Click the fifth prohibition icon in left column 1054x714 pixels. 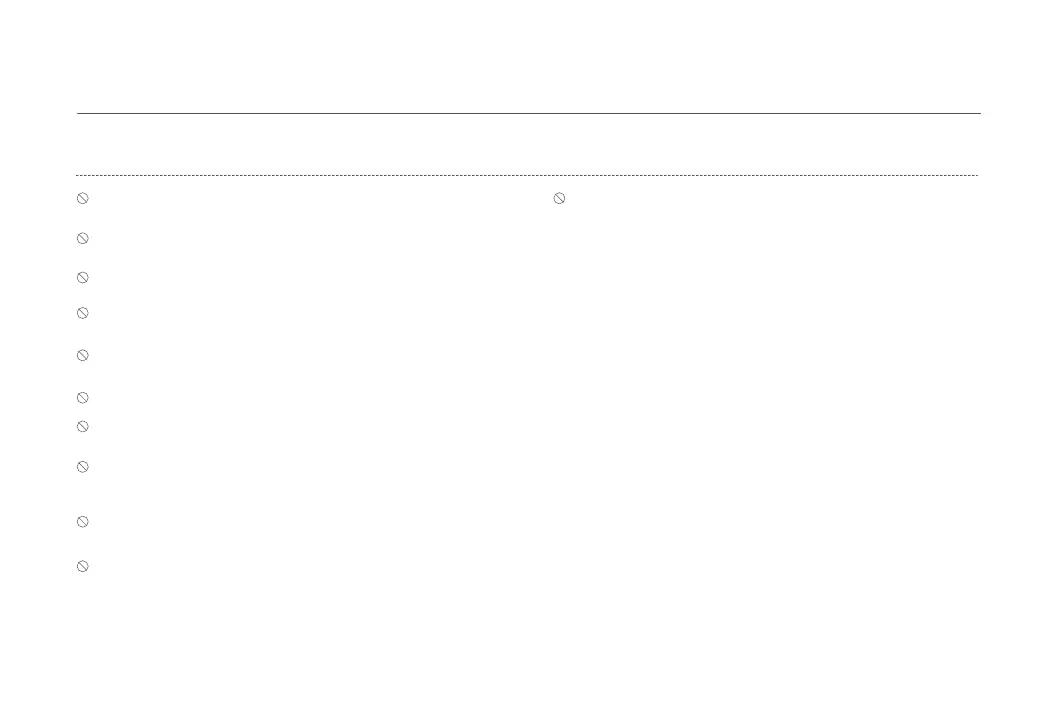tap(83, 356)
